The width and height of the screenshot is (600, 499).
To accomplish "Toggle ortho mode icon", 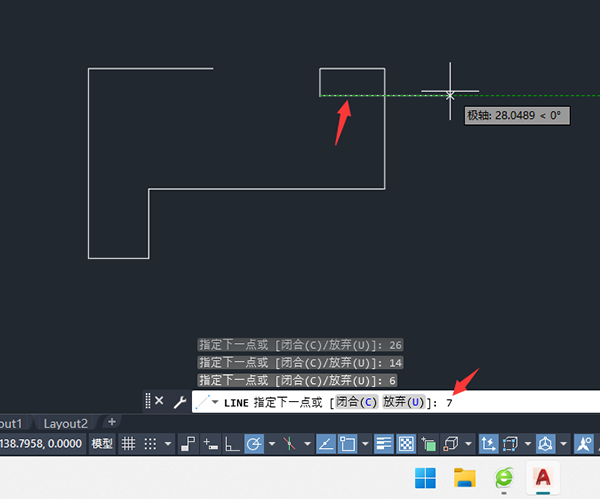I will tap(232, 444).
